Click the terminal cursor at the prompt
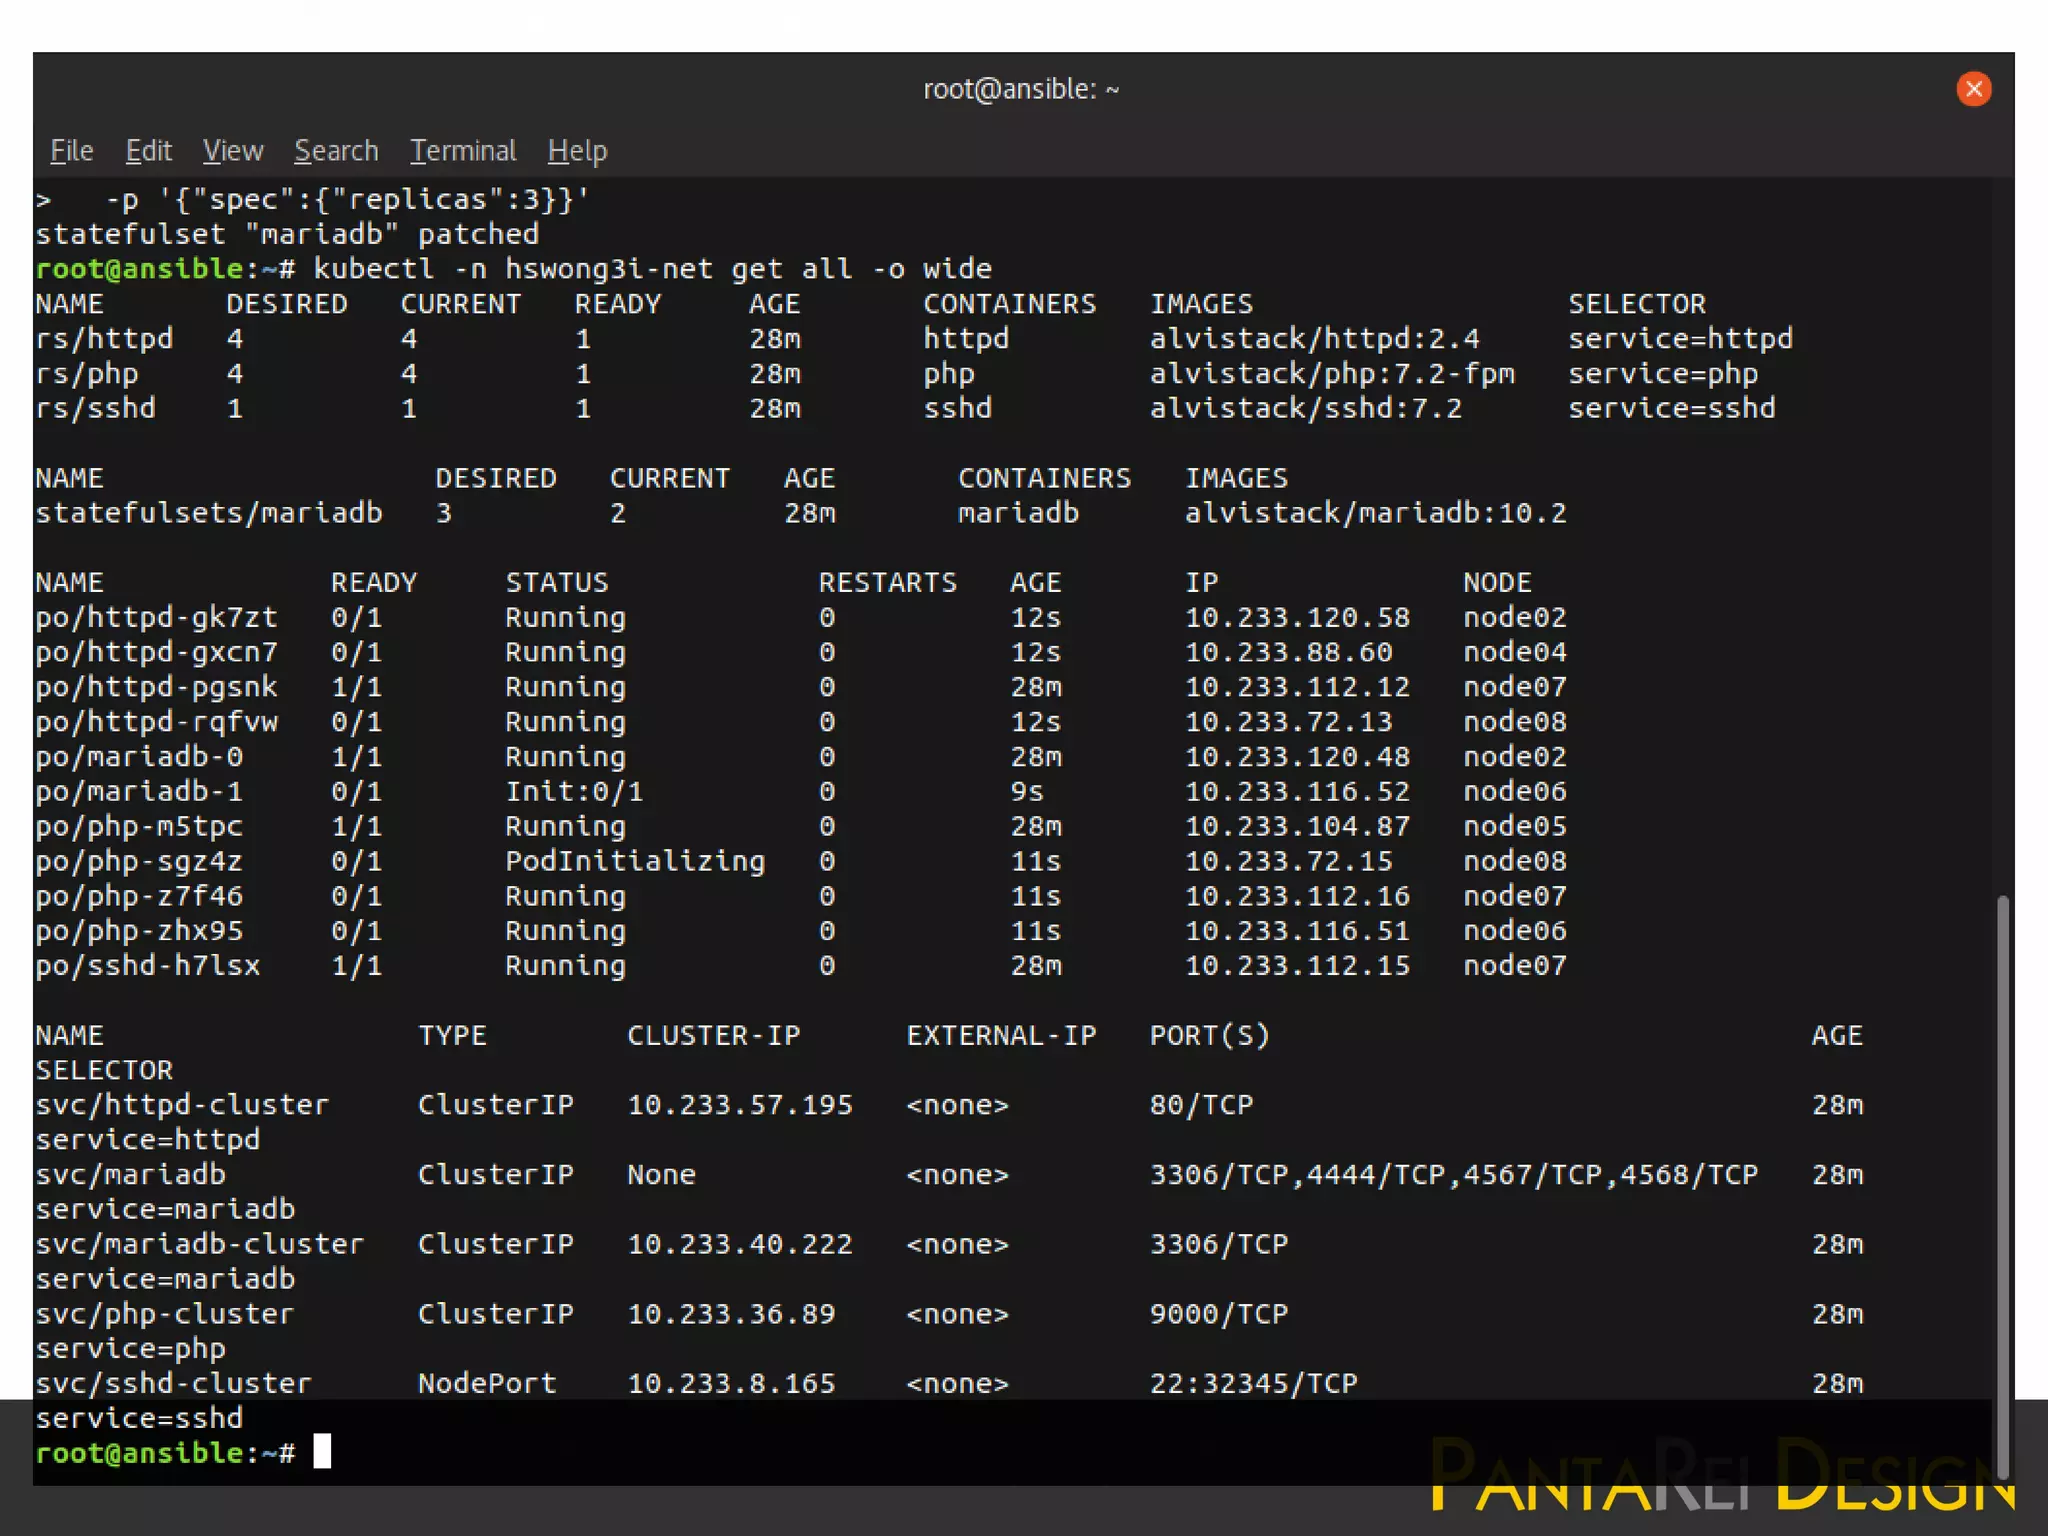The height and width of the screenshot is (1536, 2048). click(x=322, y=1451)
